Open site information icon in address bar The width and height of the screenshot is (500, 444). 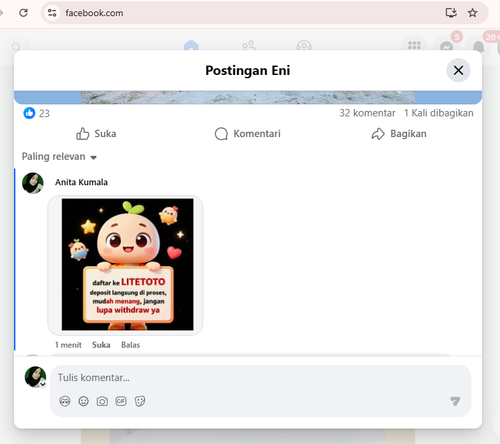[52, 13]
